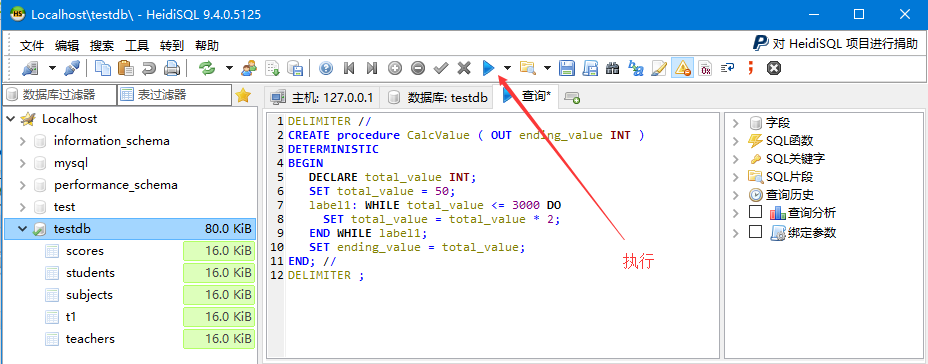Tick the 绑定参数 checkbox
The height and width of the screenshot is (364, 928).
click(x=755, y=232)
